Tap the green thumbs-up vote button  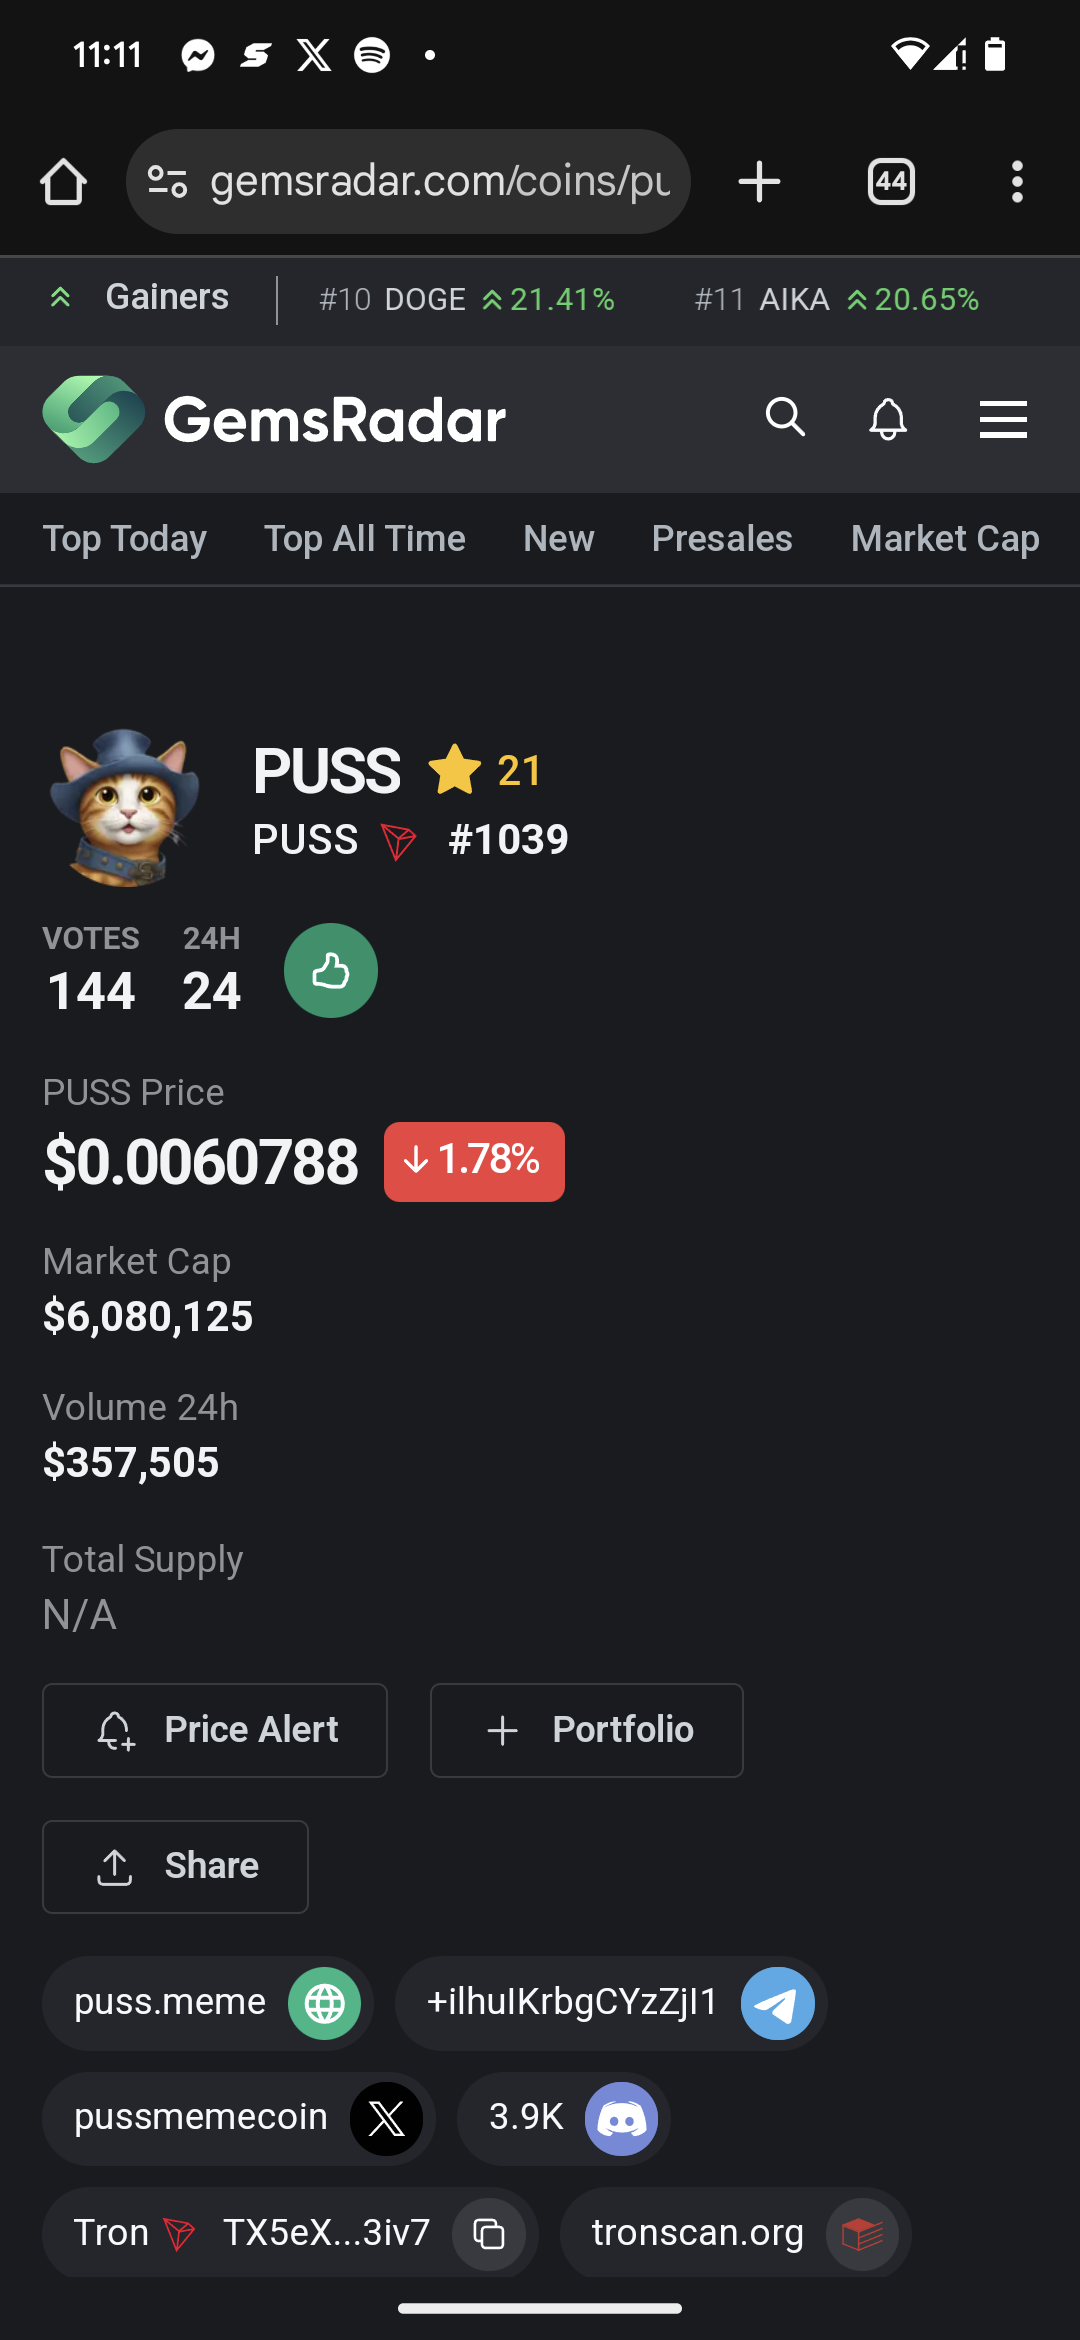tap(331, 971)
